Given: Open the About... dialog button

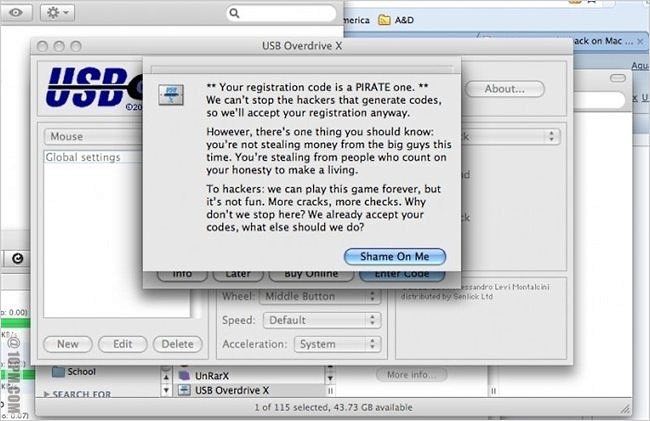Looking at the screenshot, I should point(504,89).
